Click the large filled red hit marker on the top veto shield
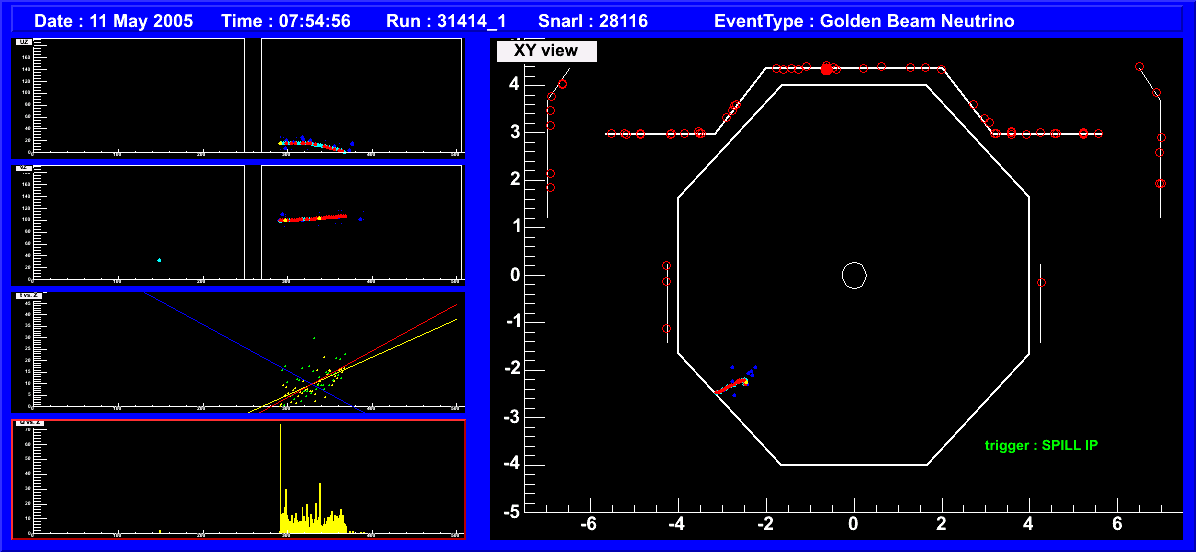 pyautogui.click(x=826, y=68)
